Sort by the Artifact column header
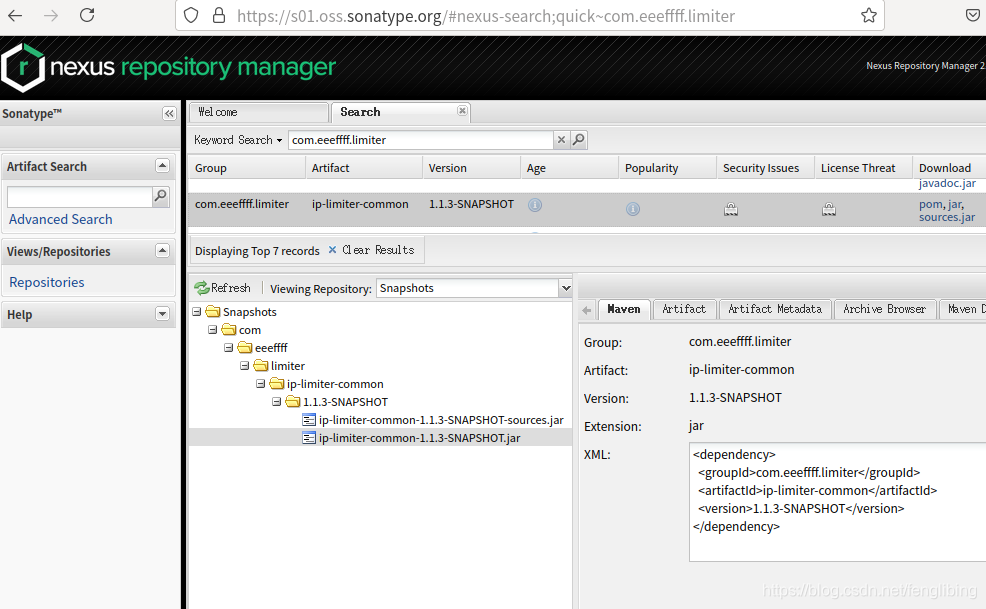 coord(363,168)
